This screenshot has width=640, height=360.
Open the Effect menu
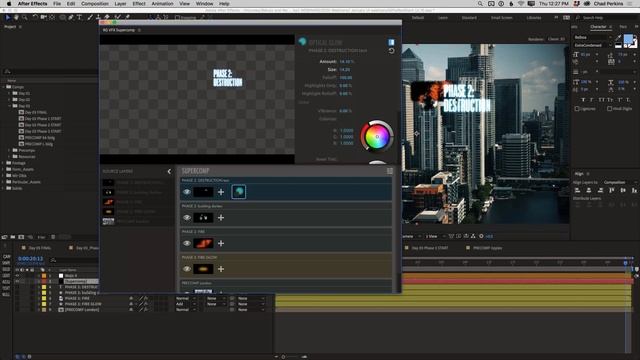coord(139,4)
